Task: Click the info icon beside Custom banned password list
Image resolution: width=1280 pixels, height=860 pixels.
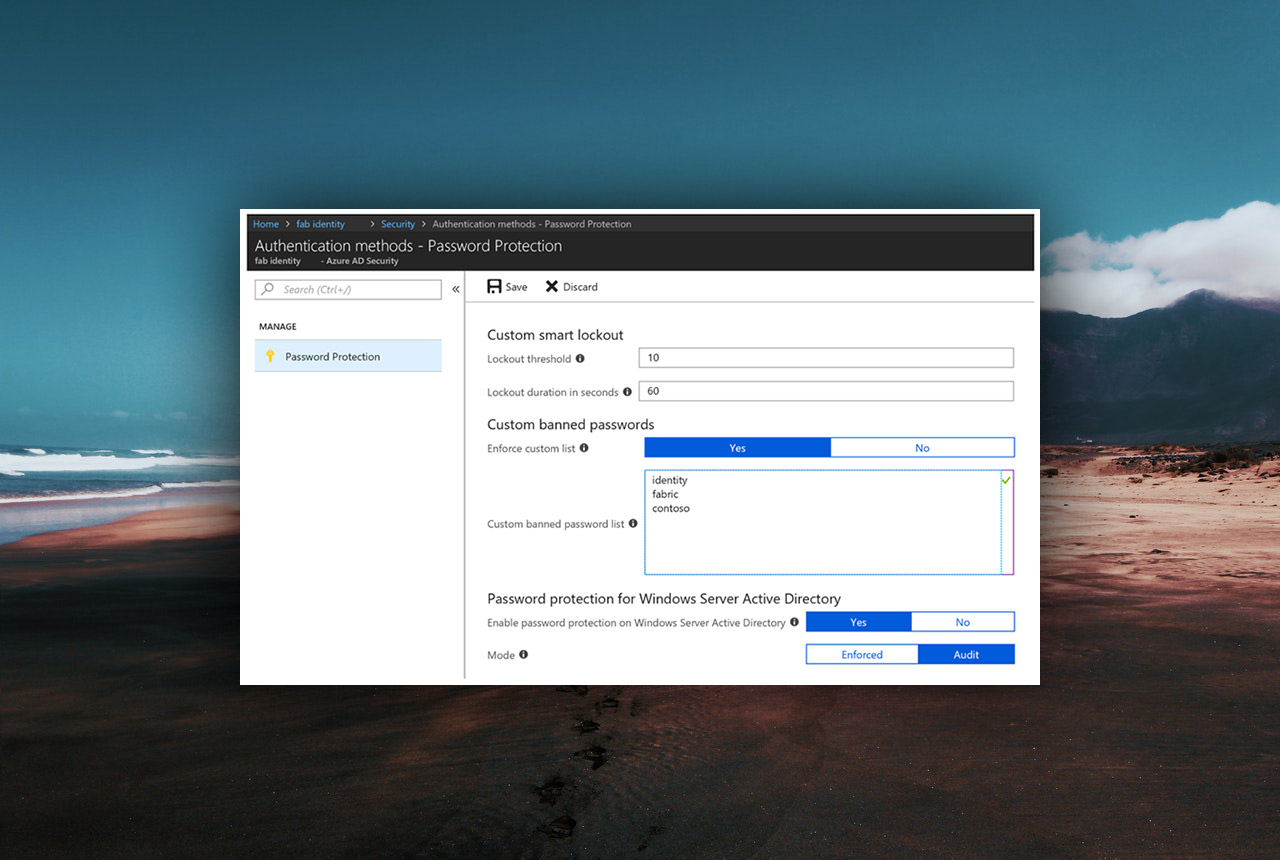Action: click(x=633, y=524)
